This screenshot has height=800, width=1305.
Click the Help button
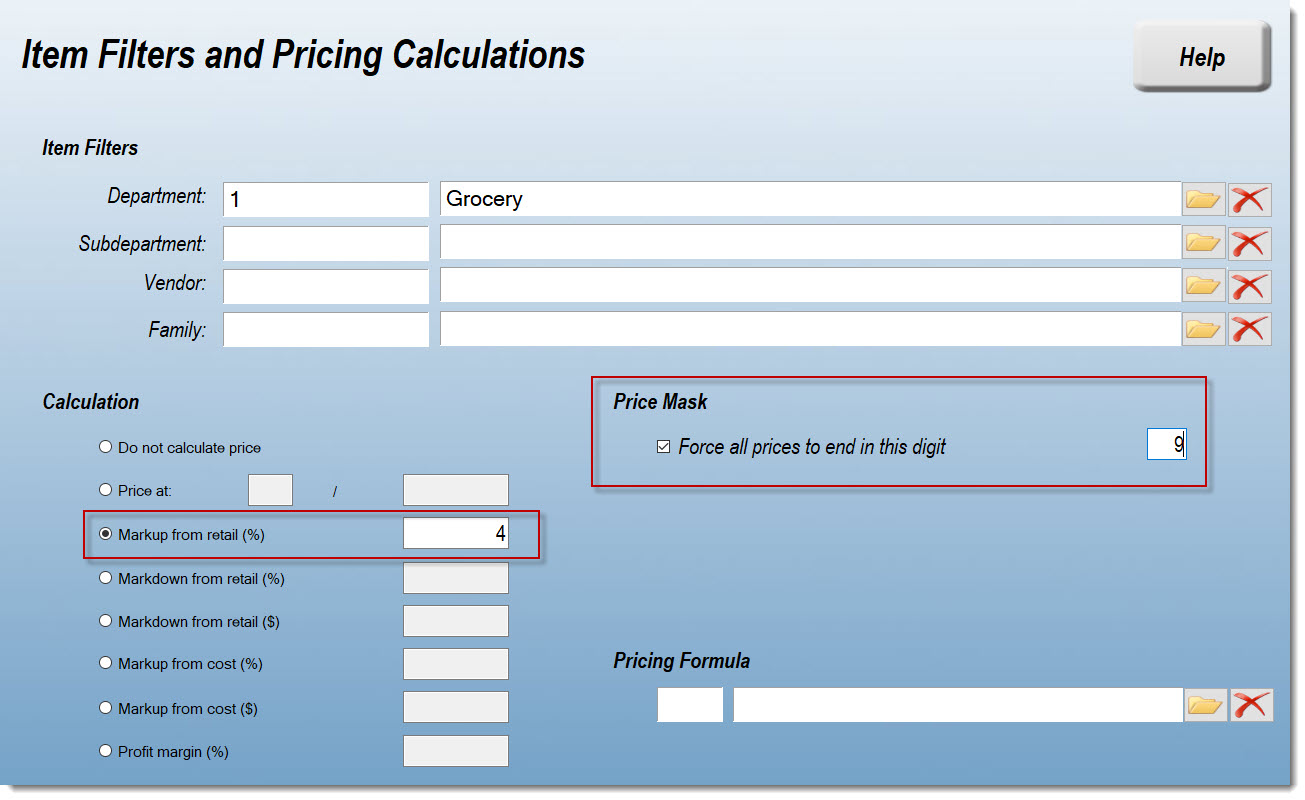pyautogui.click(x=1201, y=57)
